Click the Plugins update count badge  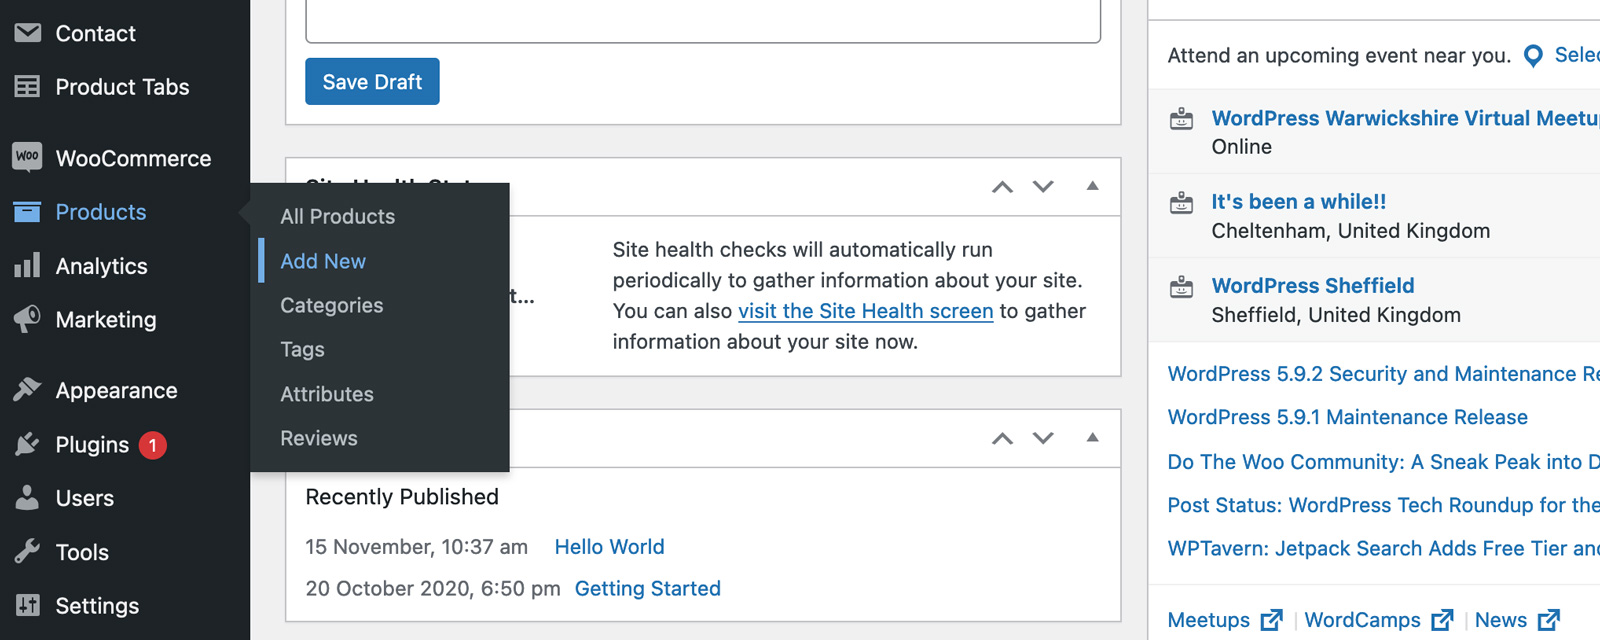[152, 444]
